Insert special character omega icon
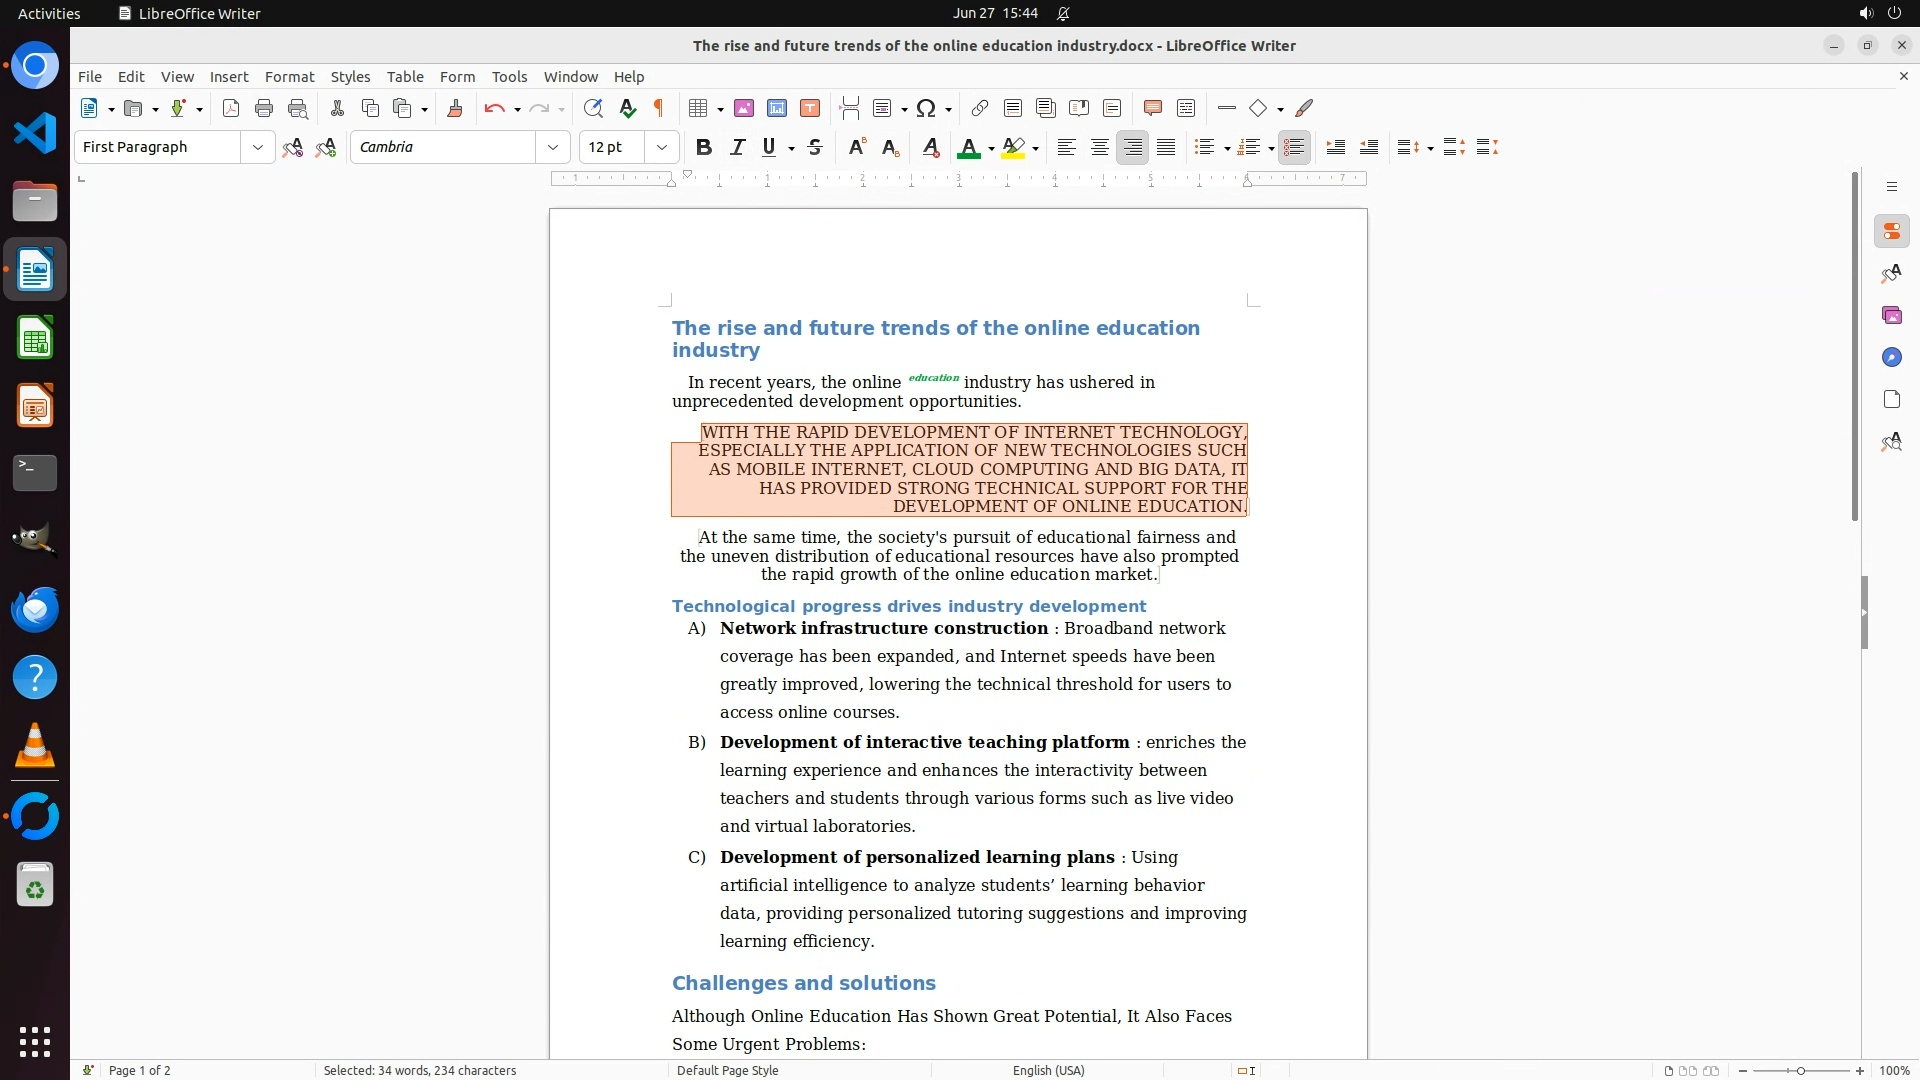The image size is (1920, 1080). click(x=926, y=109)
